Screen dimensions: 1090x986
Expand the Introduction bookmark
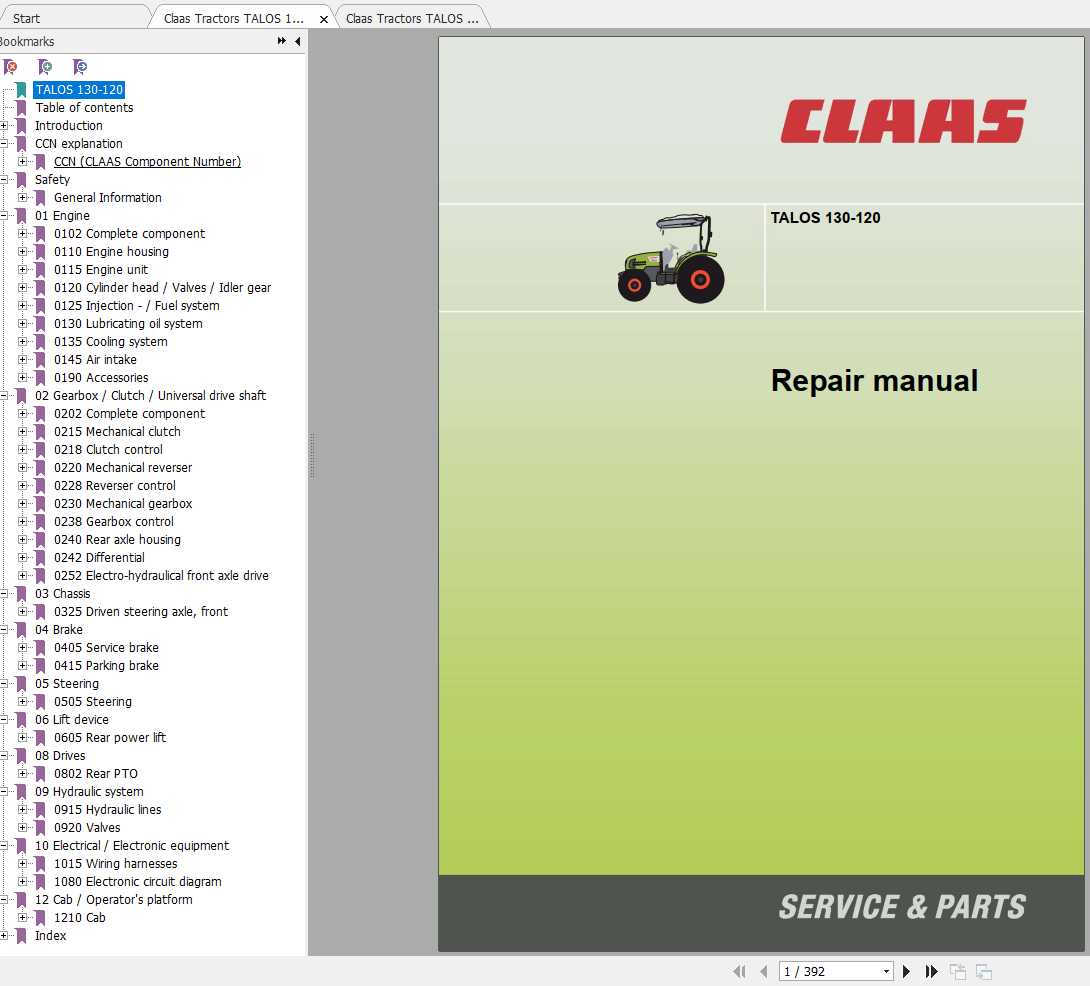point(4,126)
